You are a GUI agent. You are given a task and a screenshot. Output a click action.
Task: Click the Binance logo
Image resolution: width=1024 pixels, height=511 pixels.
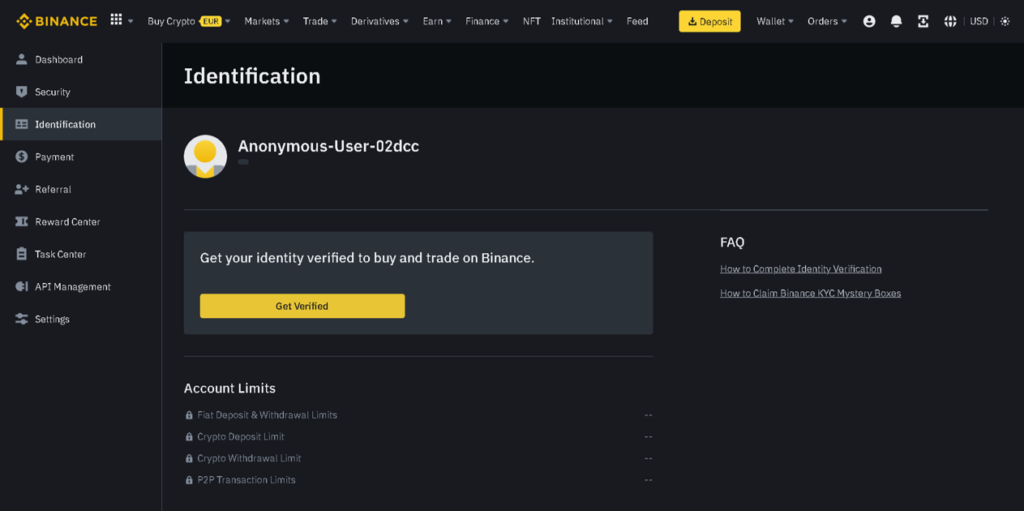(57, 21)
